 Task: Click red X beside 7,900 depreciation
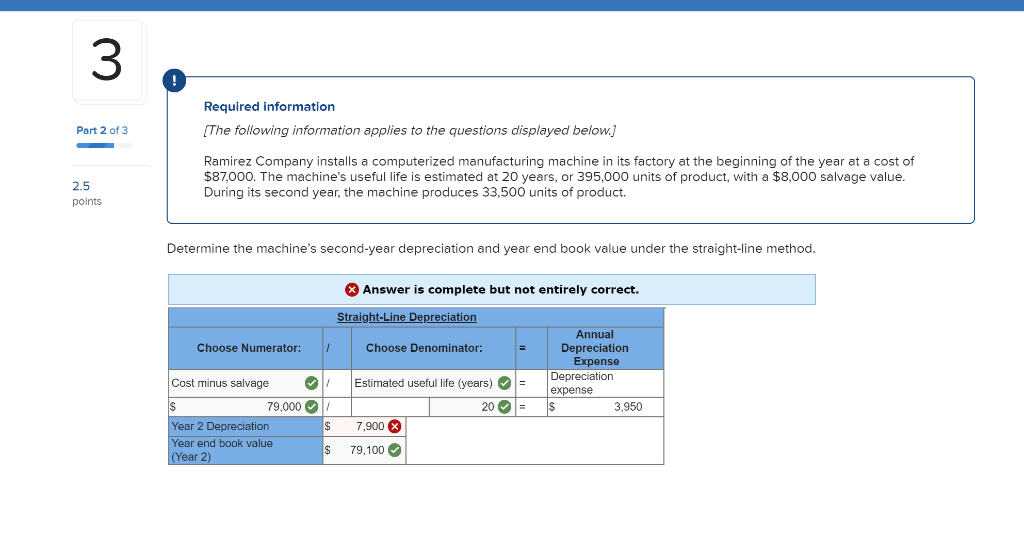pos(394,427)
